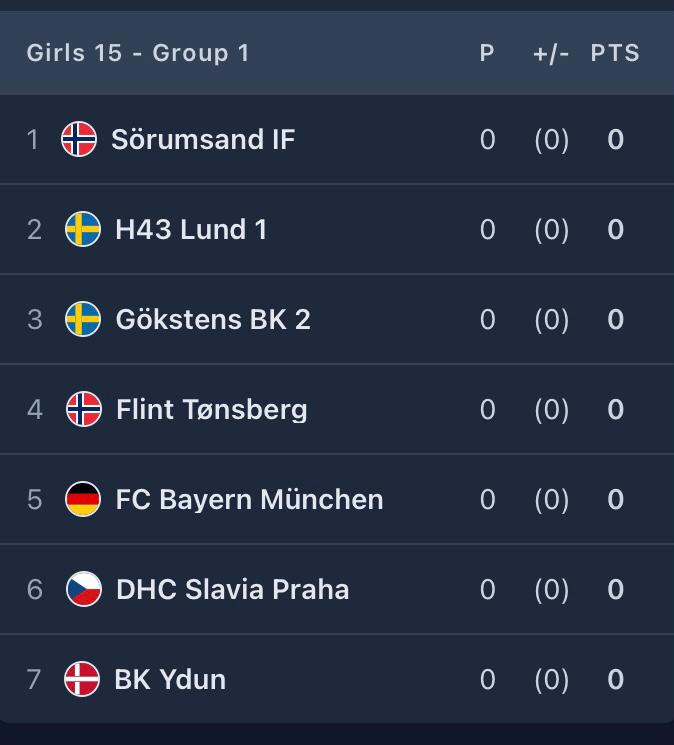
Task: Select the BK Ydun team name
Action: coord(170,679)
